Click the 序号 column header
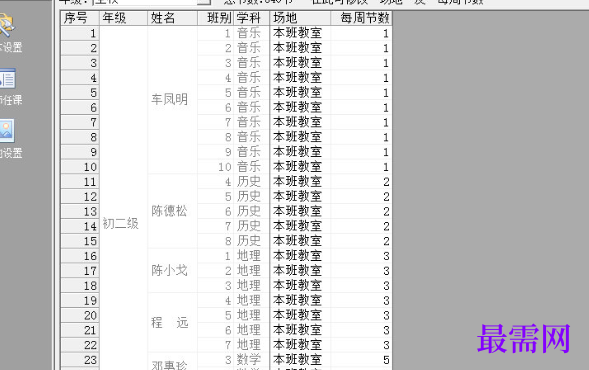589x370 pixels. point(80,18)
